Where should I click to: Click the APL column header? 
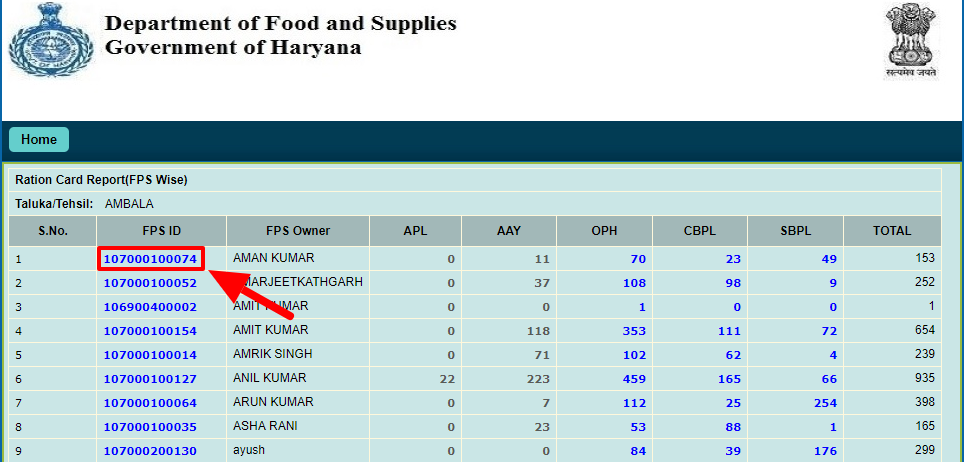[415, 231]
